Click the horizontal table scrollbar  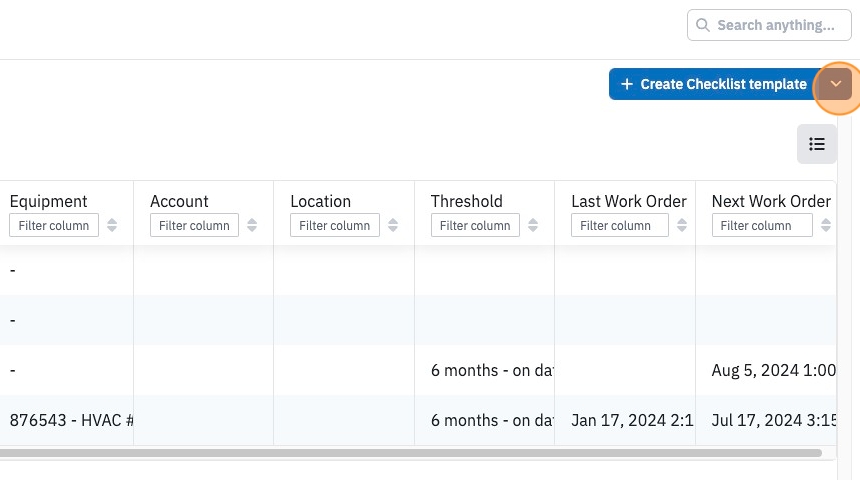[411, 453]
